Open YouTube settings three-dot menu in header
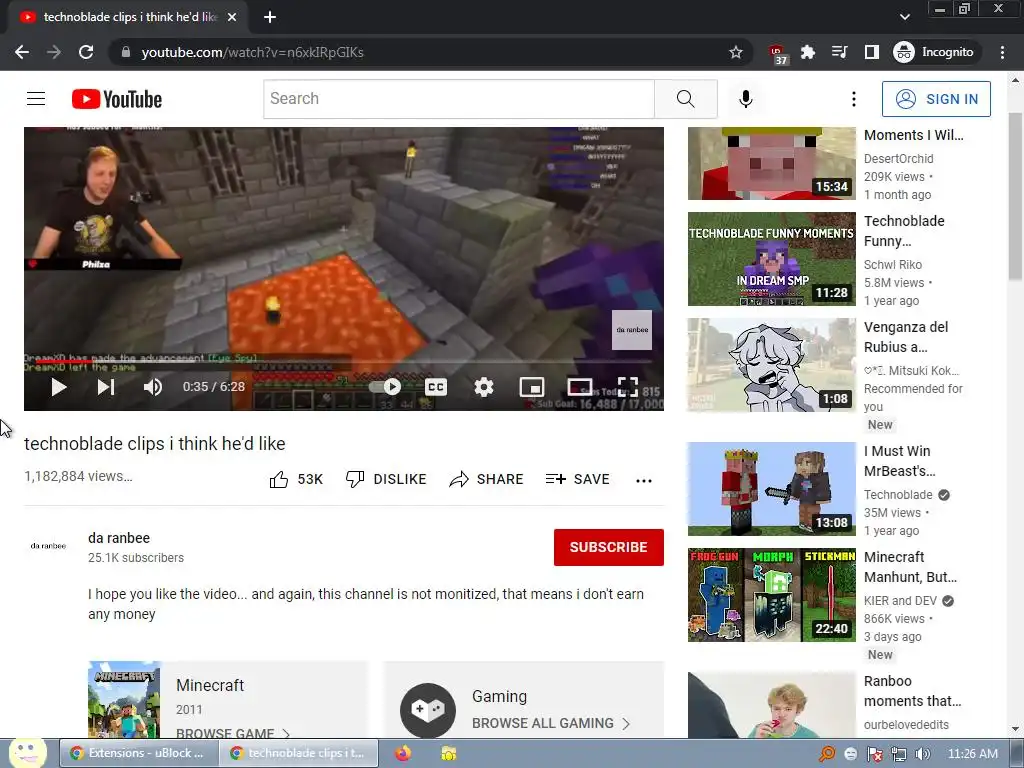Image resolution: width=1024 pixels, height=768 pixels. [854, 99]
